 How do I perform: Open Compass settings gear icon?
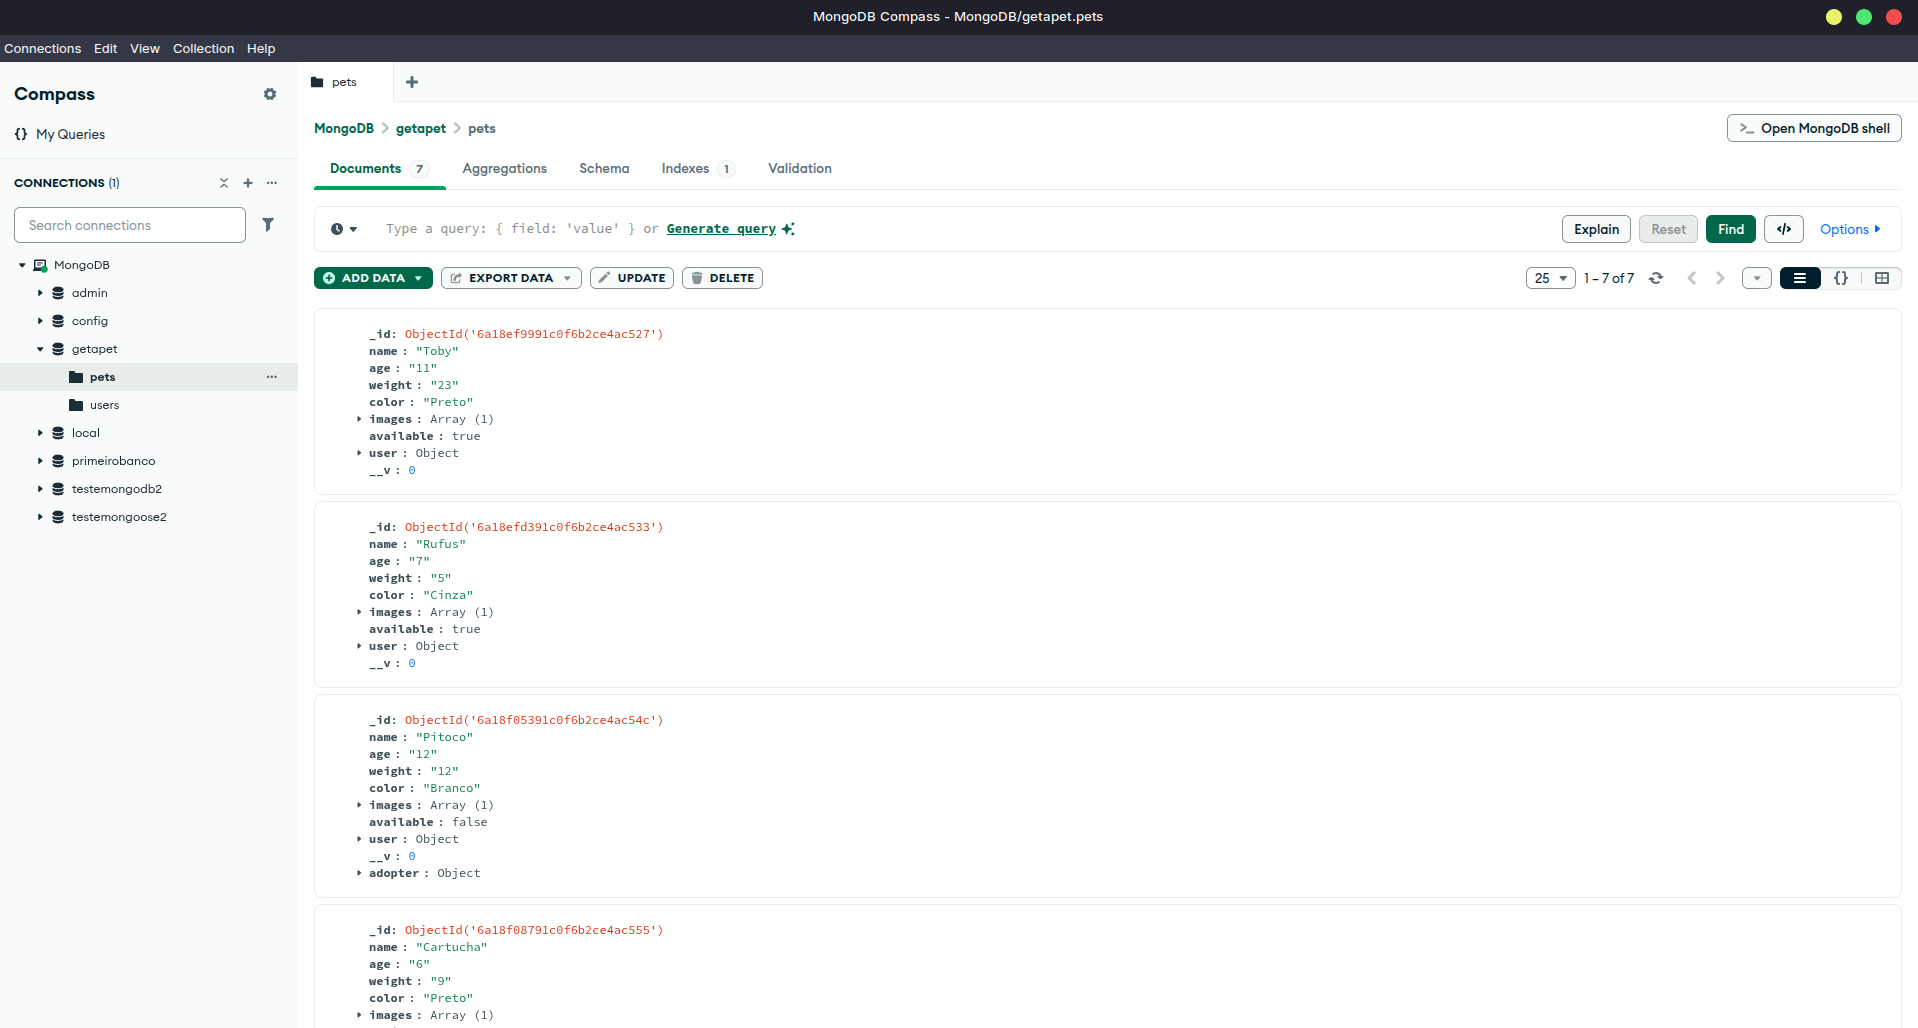[x=270, y=94]
